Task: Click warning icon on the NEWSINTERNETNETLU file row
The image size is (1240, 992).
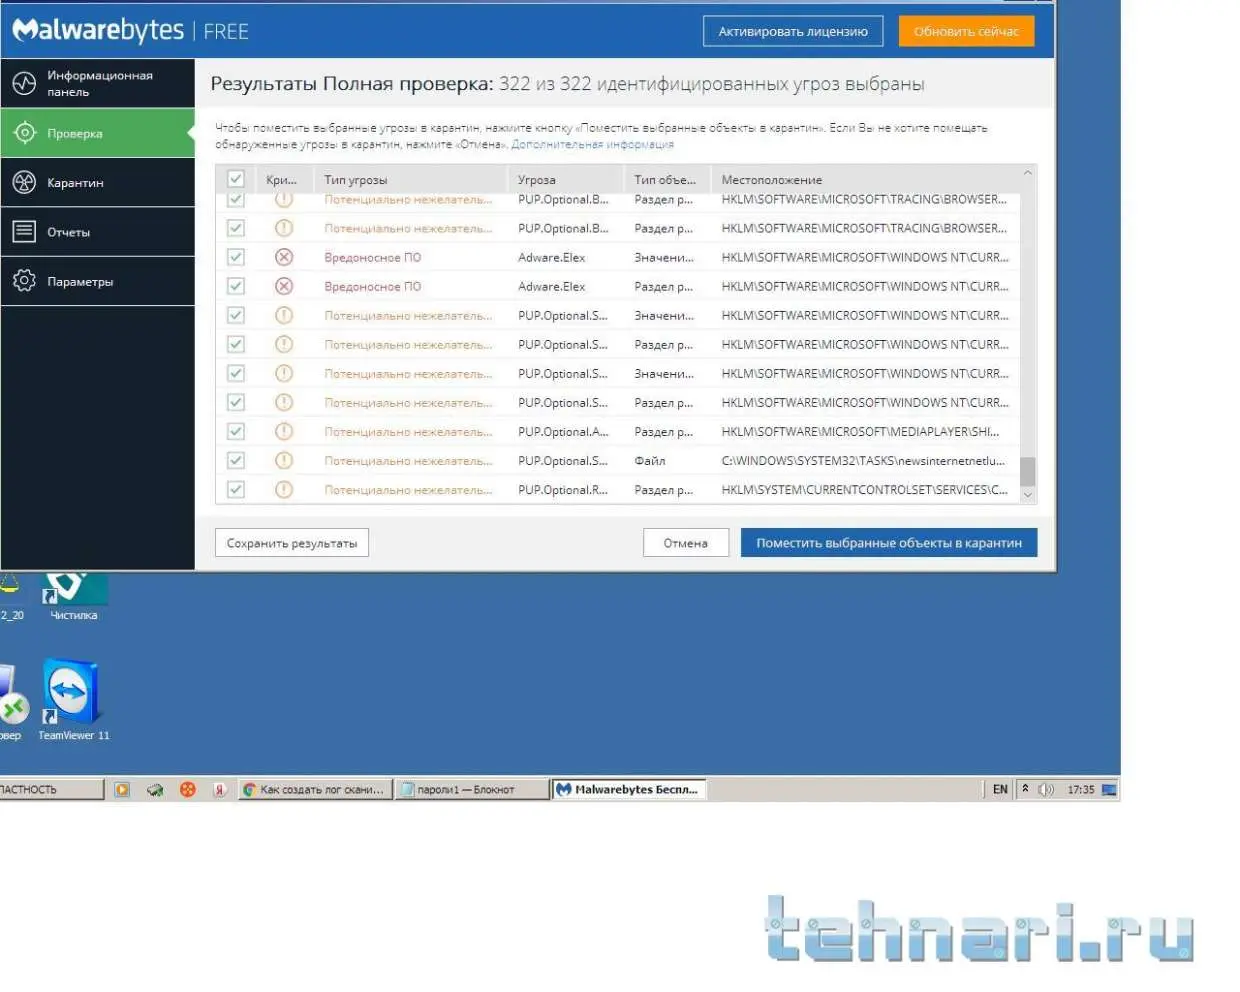Action: click(284, 460)
